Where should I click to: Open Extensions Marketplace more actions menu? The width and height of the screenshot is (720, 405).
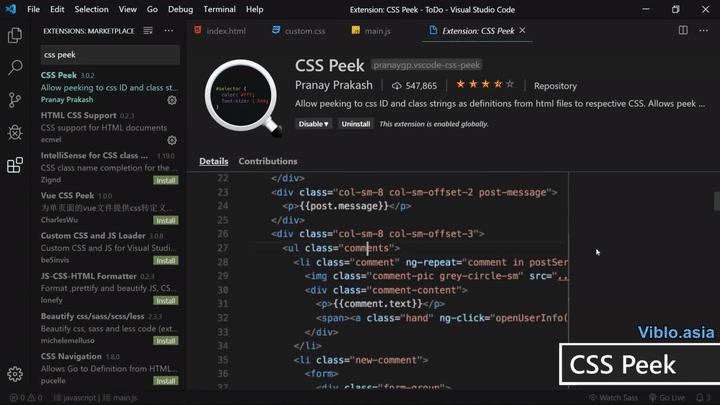tap(169, 31)
